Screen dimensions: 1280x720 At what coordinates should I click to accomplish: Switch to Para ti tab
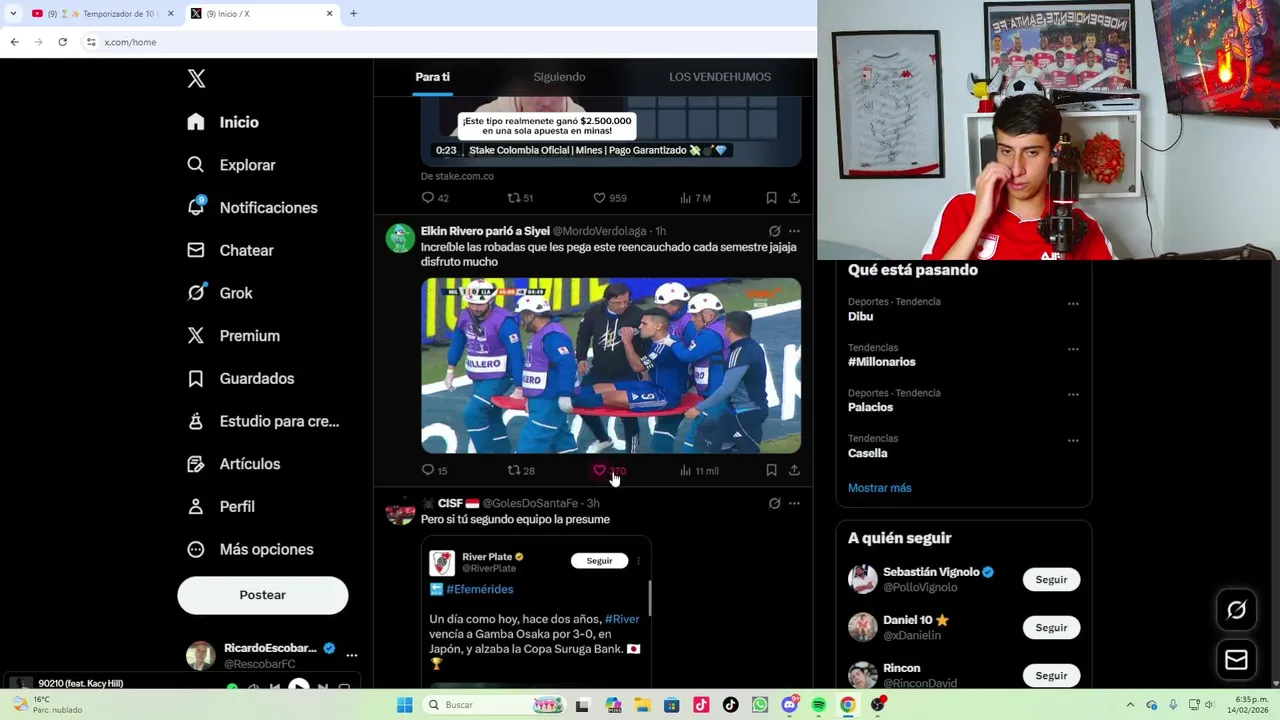432,77
